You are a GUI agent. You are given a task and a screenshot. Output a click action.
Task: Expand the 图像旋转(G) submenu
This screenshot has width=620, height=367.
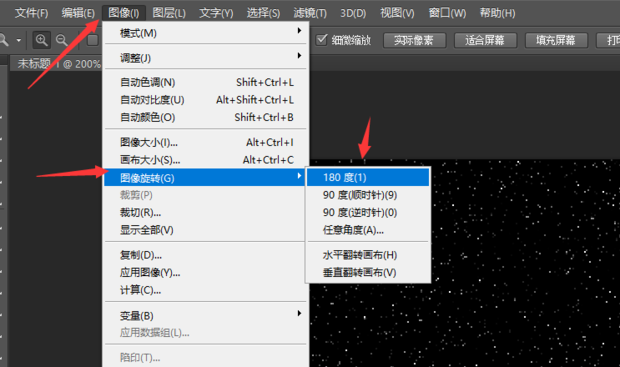point(205,178)
